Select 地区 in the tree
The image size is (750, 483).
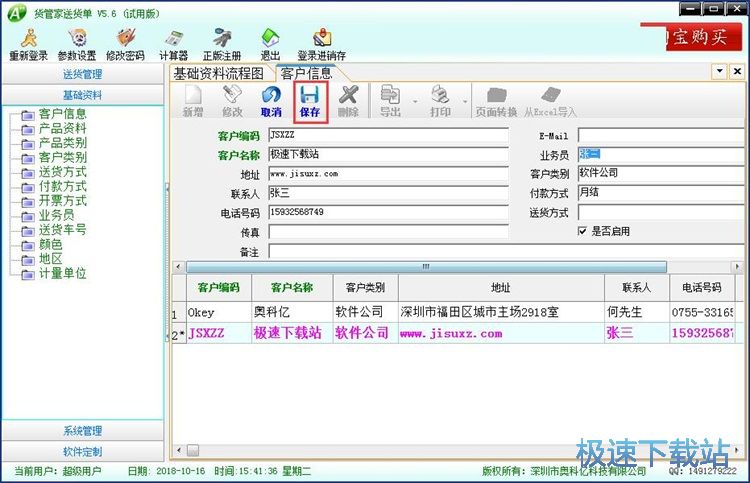[x=51, y=259]
